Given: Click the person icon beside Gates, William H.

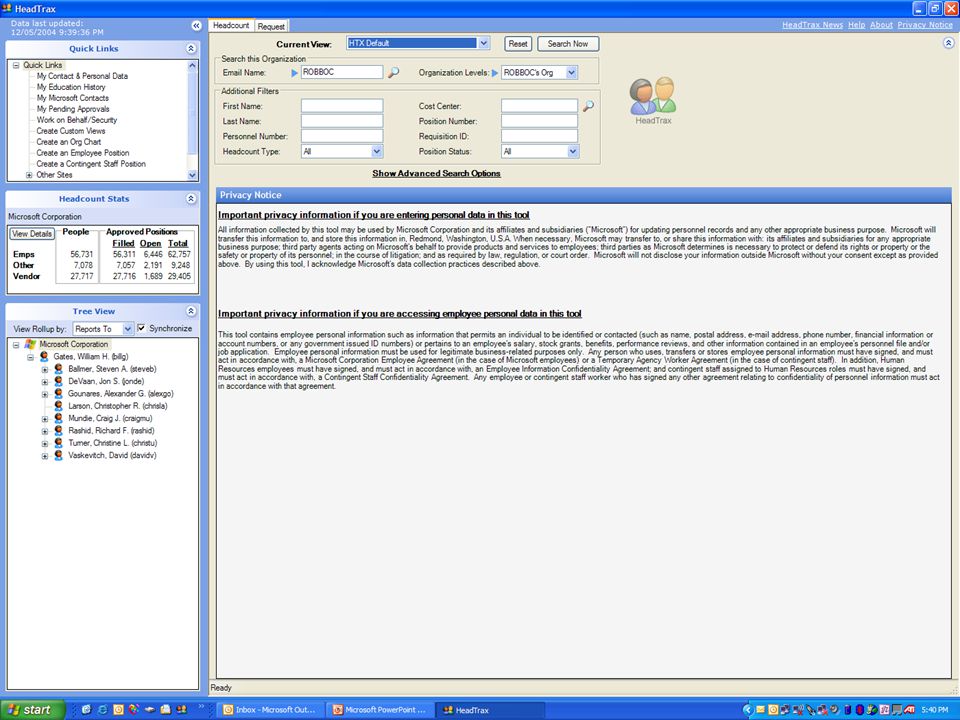Looking at the screenshot, I should 44,356.
